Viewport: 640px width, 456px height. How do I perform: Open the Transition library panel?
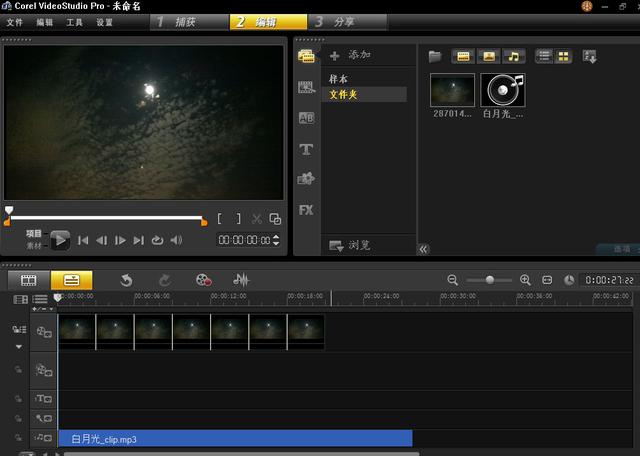tap(306, 118)
